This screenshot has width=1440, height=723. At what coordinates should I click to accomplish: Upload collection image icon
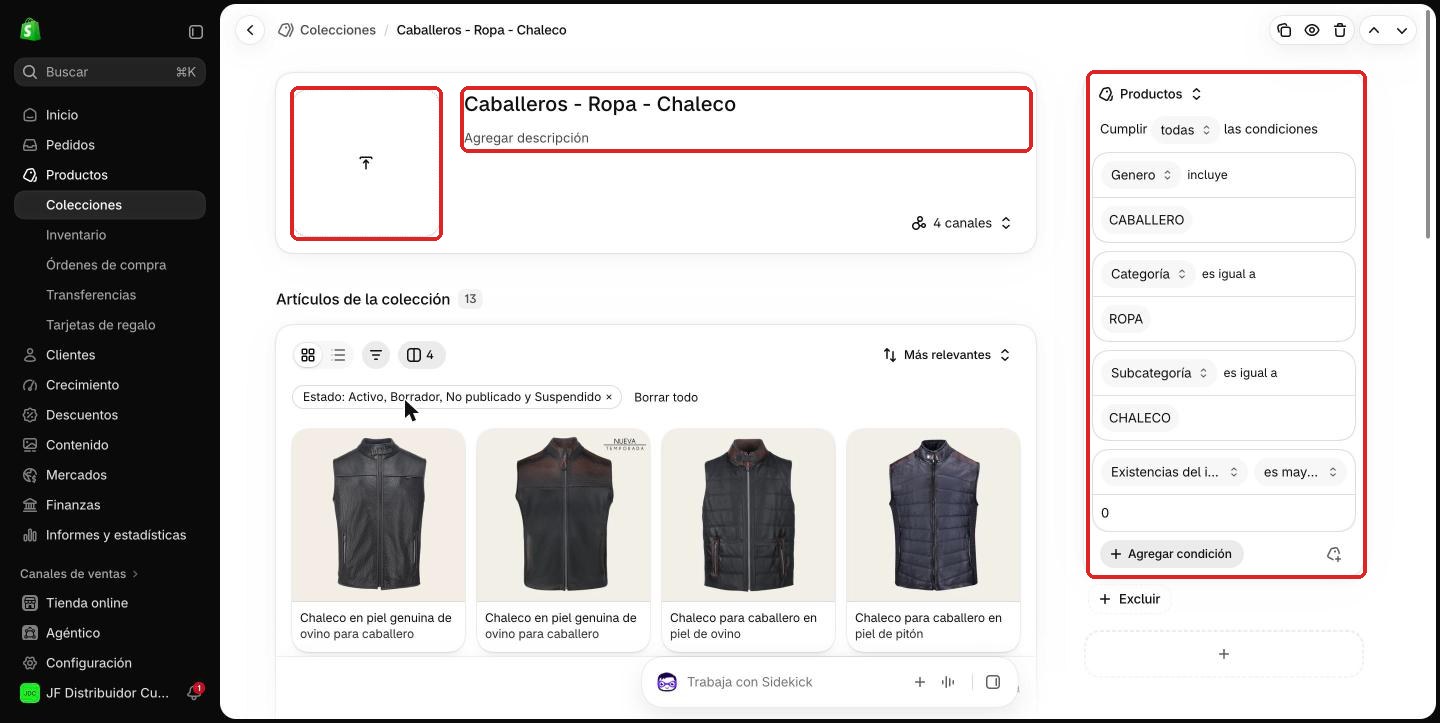pyautogui.click(x=366, y=163)
